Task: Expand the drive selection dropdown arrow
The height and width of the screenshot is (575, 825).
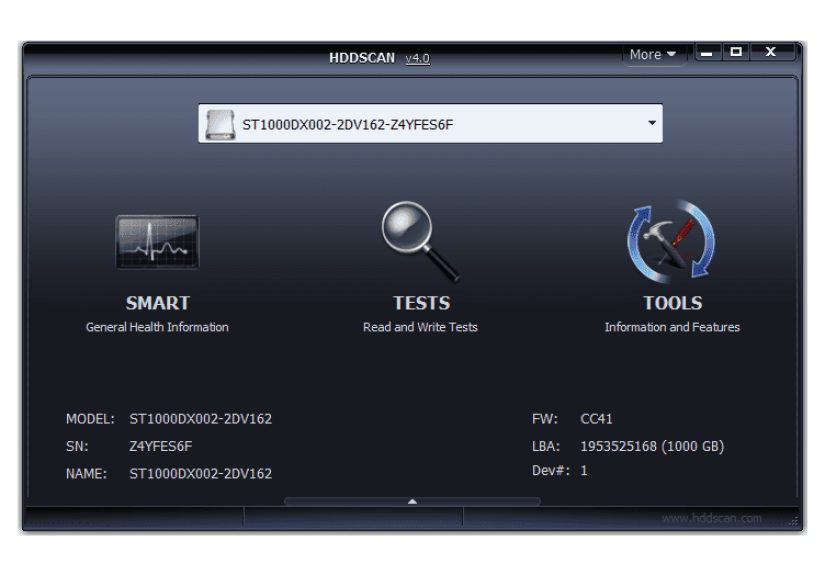Action: 652,123
